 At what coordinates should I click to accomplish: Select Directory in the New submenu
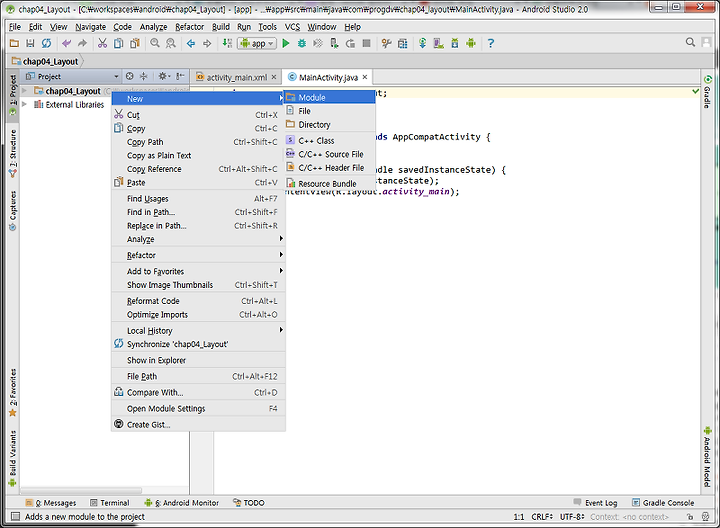tap(330, 124)
